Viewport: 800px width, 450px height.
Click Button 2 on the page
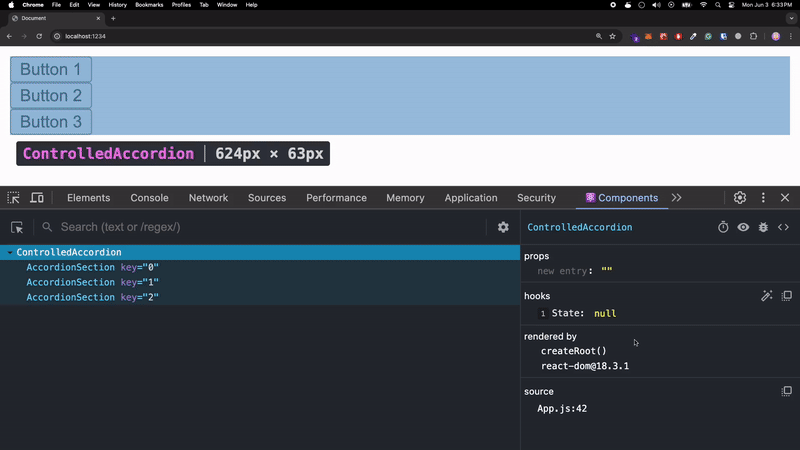(x=51, y=95)
